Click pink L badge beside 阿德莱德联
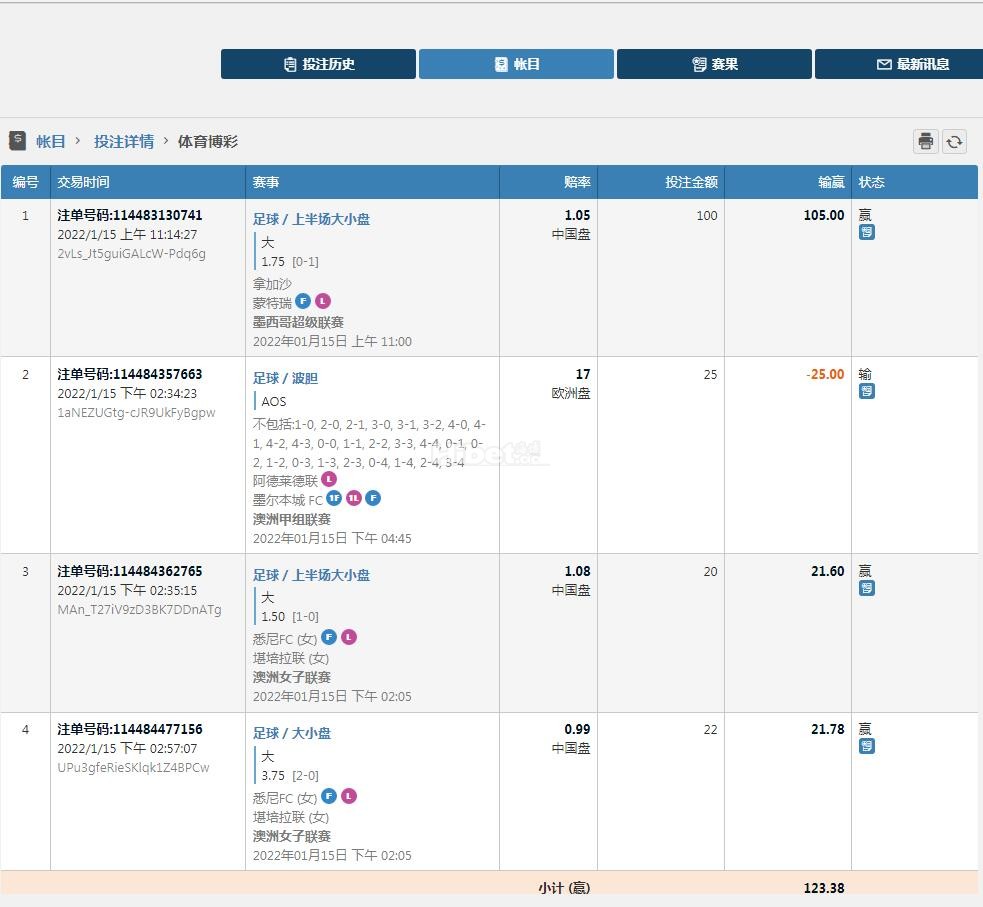Screen dimensions: 983x907 click(x=329, y=479)
